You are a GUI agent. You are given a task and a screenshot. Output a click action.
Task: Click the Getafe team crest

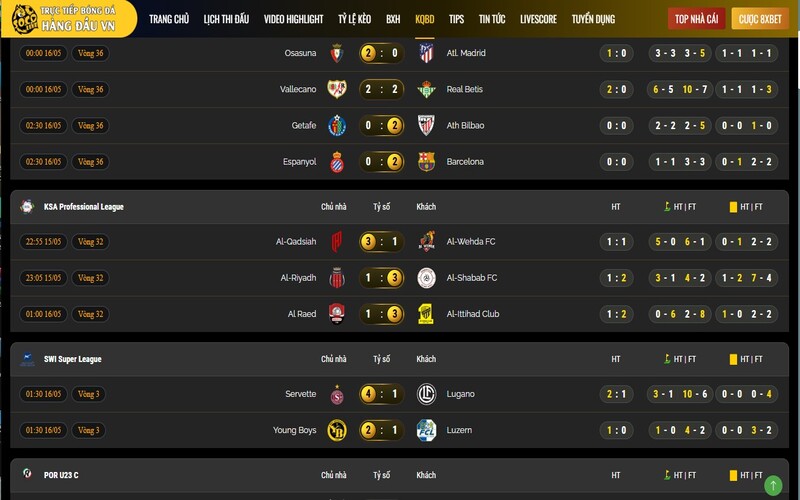[x=337, y=126]
